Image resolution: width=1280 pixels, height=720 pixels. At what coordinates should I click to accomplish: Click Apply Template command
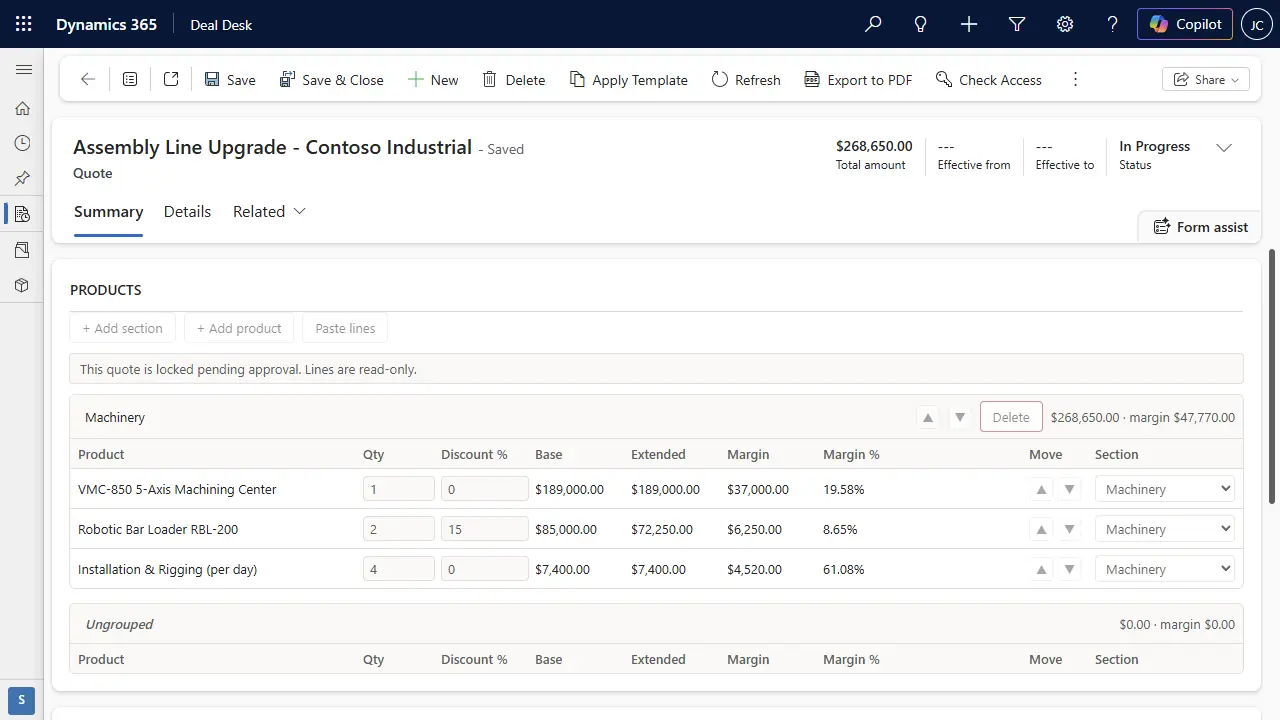(628, 79)
